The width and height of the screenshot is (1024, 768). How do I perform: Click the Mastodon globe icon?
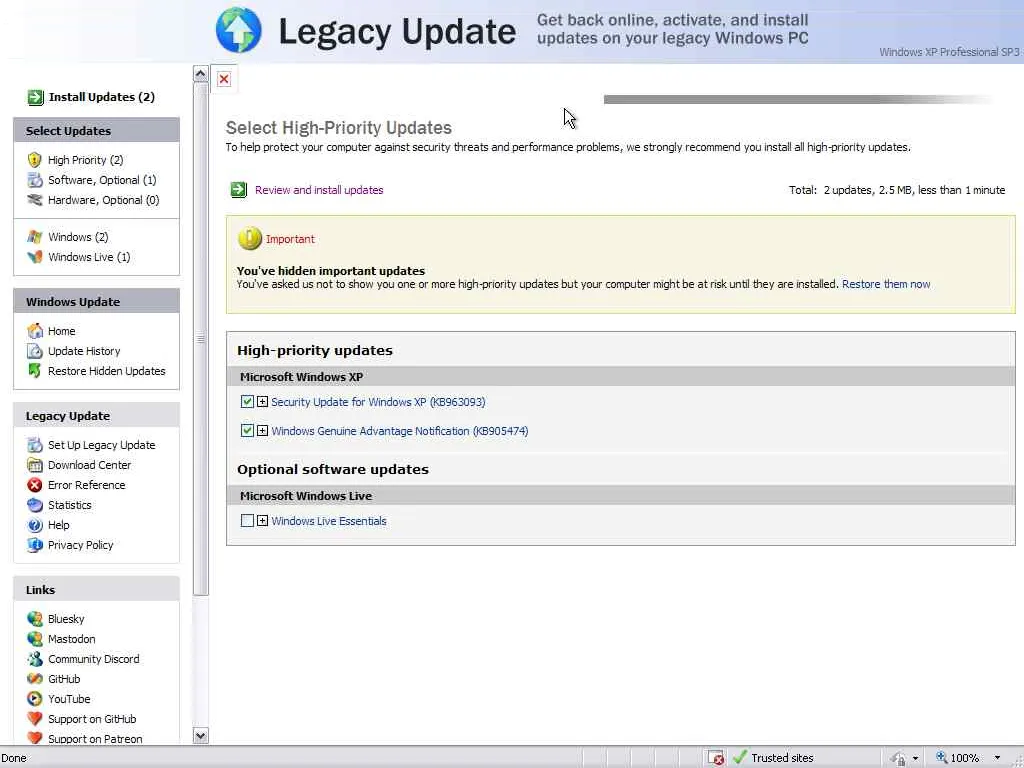[35, 639]
